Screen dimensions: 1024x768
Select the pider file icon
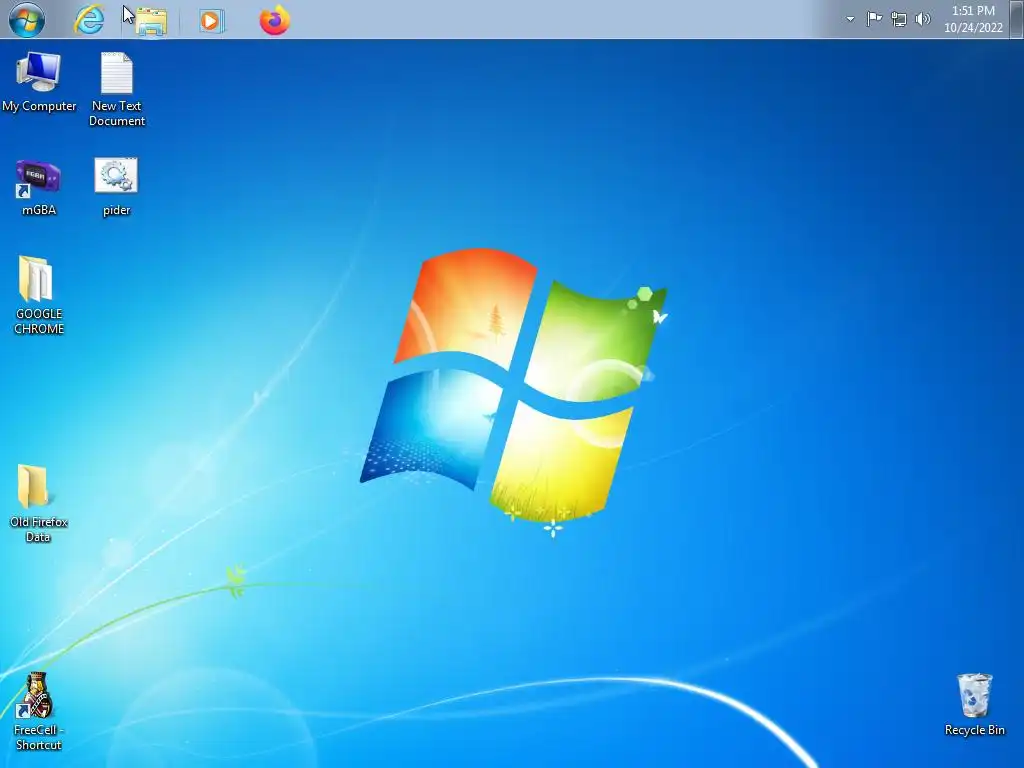pyautogui.click(x=116, y=187)
